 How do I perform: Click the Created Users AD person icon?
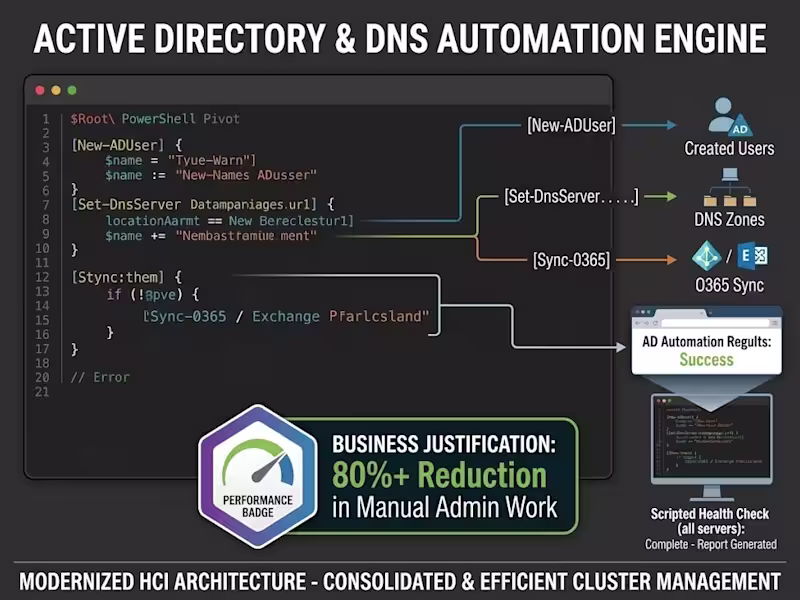point(730,116)
